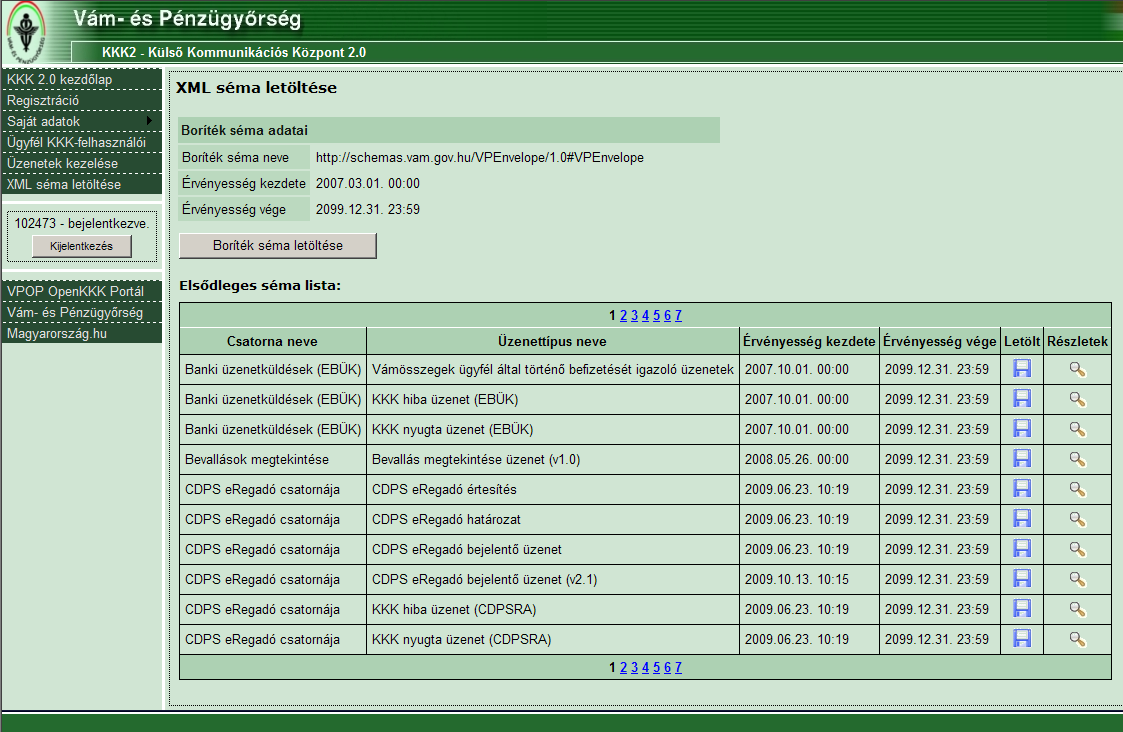The image size is (1123, 732).
Task: Click the Érvényesség kezdete column header
Action: point(809,342)
